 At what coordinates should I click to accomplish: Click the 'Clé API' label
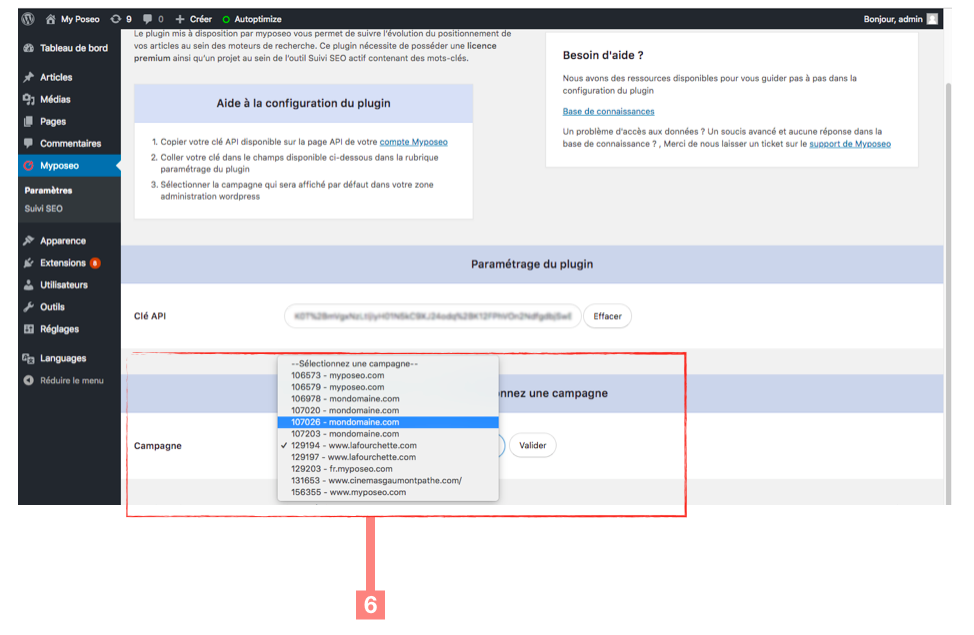[x=150, y=316]
